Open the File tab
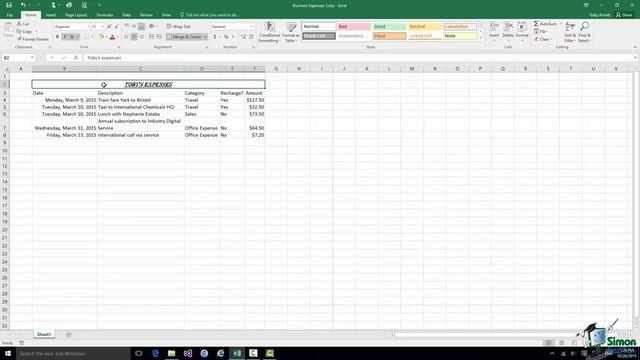Screen dimensions: 640x360 click(x=9, y=15)
